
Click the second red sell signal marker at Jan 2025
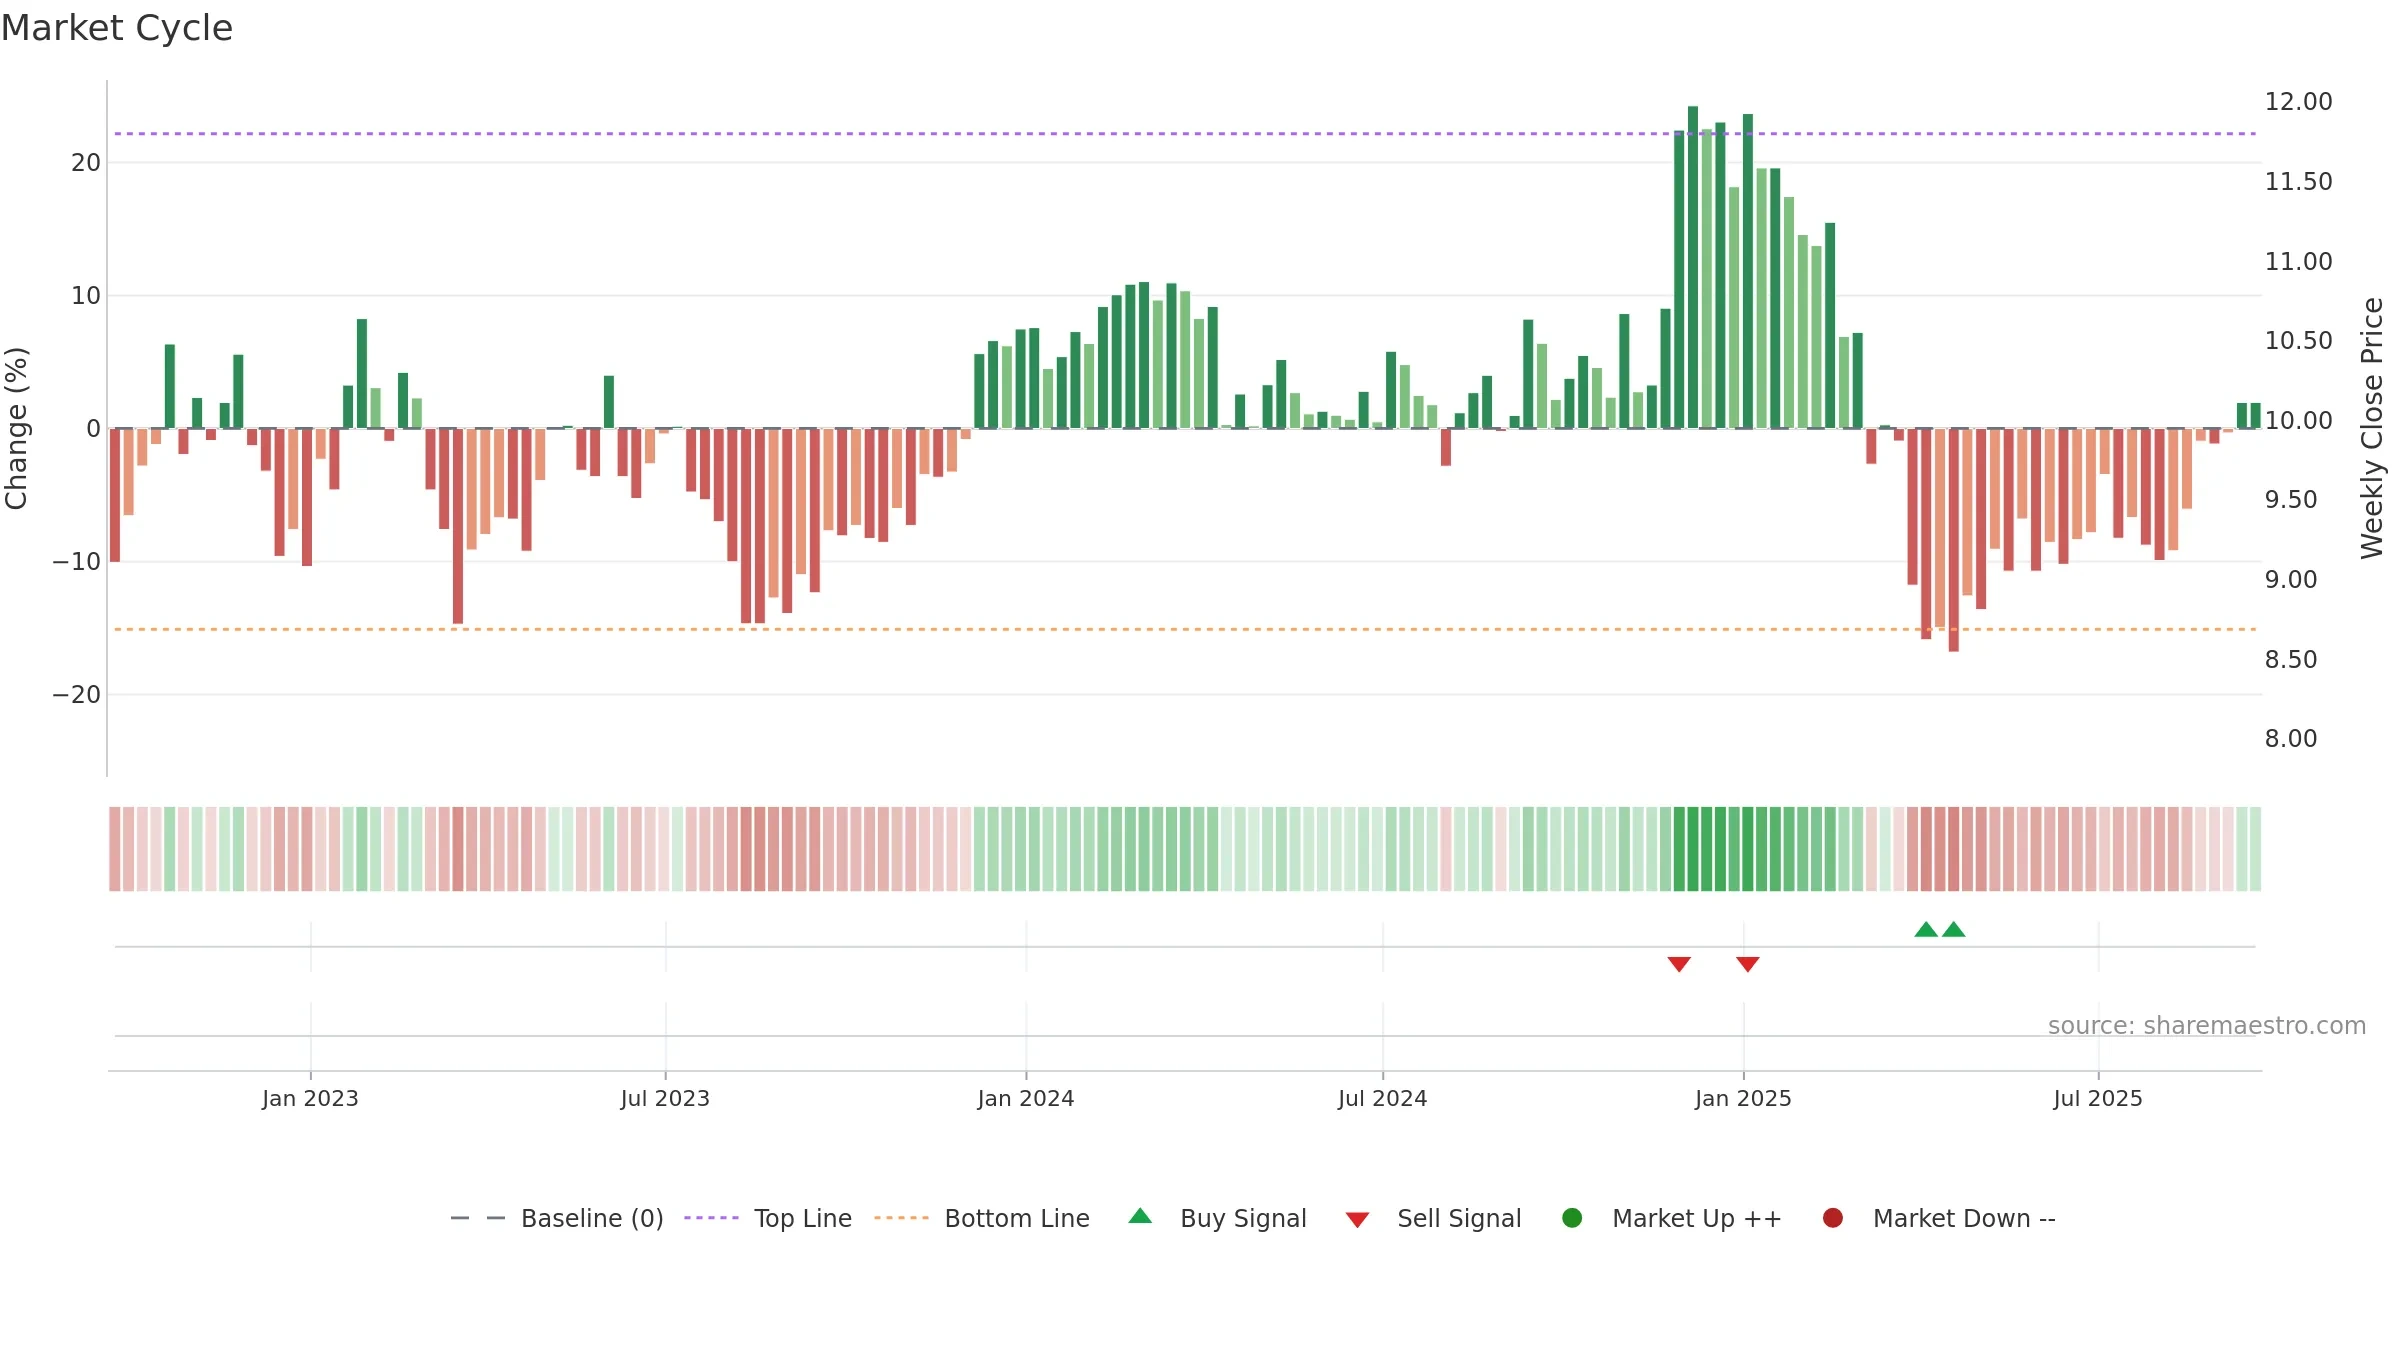(x=1748, y=964)
